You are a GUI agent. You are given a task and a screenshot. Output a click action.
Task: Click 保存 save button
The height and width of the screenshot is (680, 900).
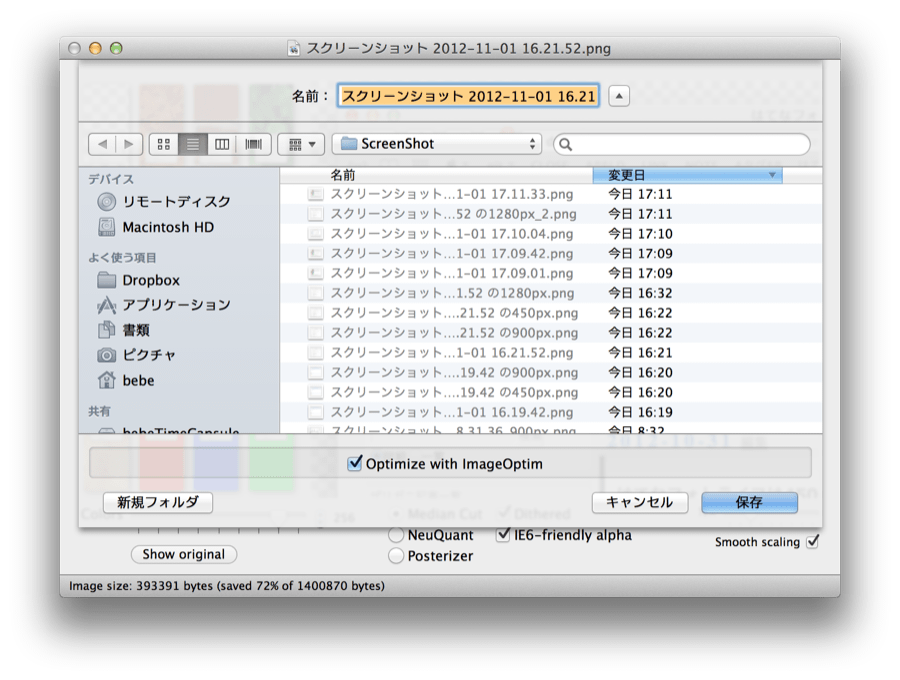pos(749,503)
